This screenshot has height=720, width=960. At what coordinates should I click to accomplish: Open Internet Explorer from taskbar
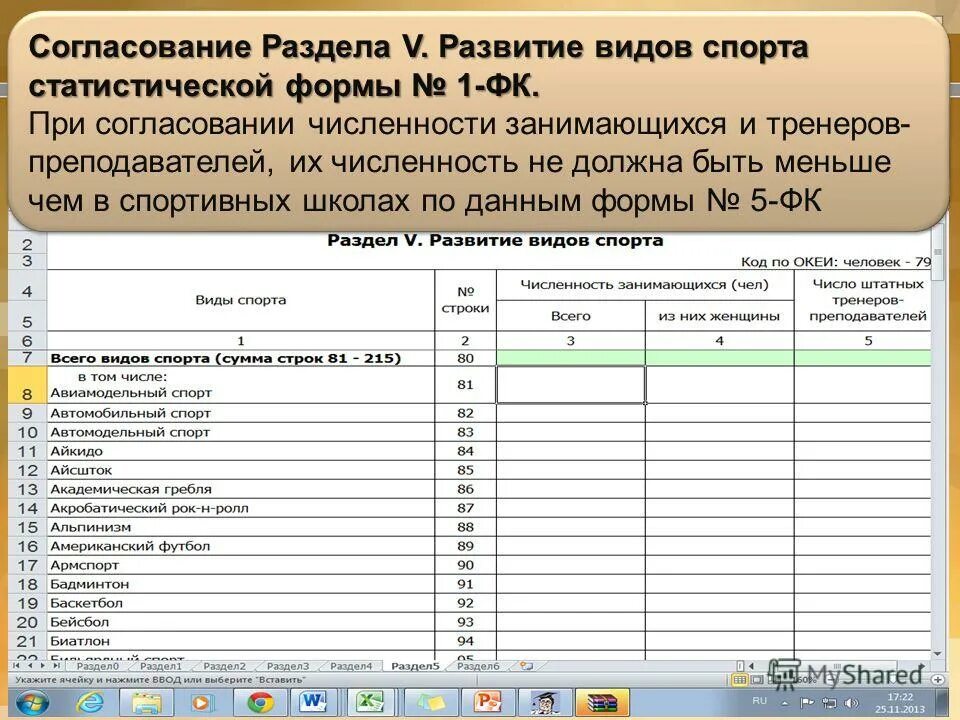coord(89,703)
